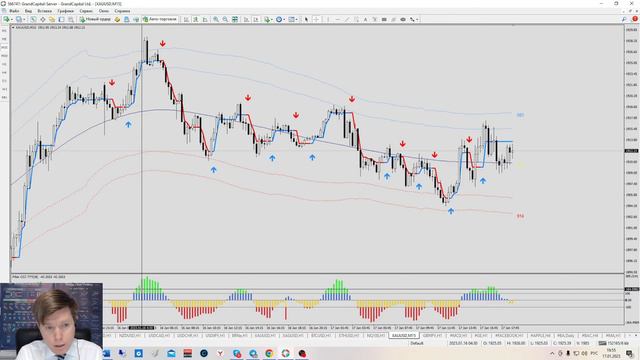Select the trendline drawing tool

click(347, 19)
